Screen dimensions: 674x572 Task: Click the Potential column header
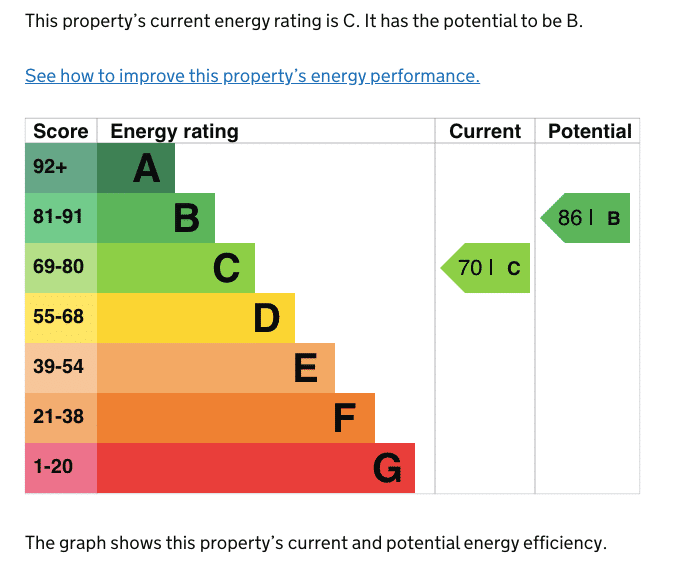point(588,131)
